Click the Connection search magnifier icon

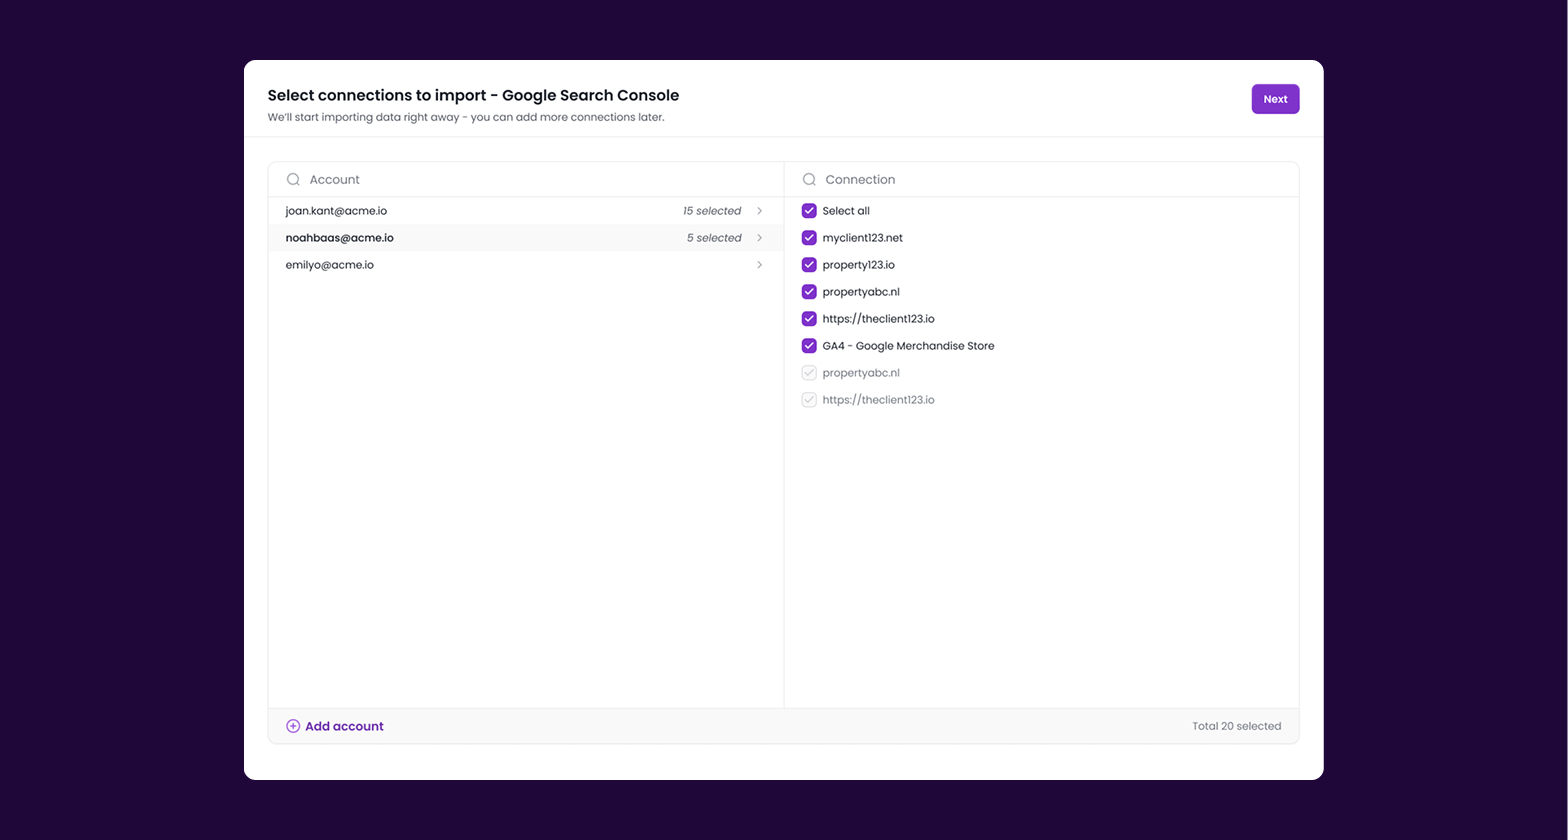809,180
